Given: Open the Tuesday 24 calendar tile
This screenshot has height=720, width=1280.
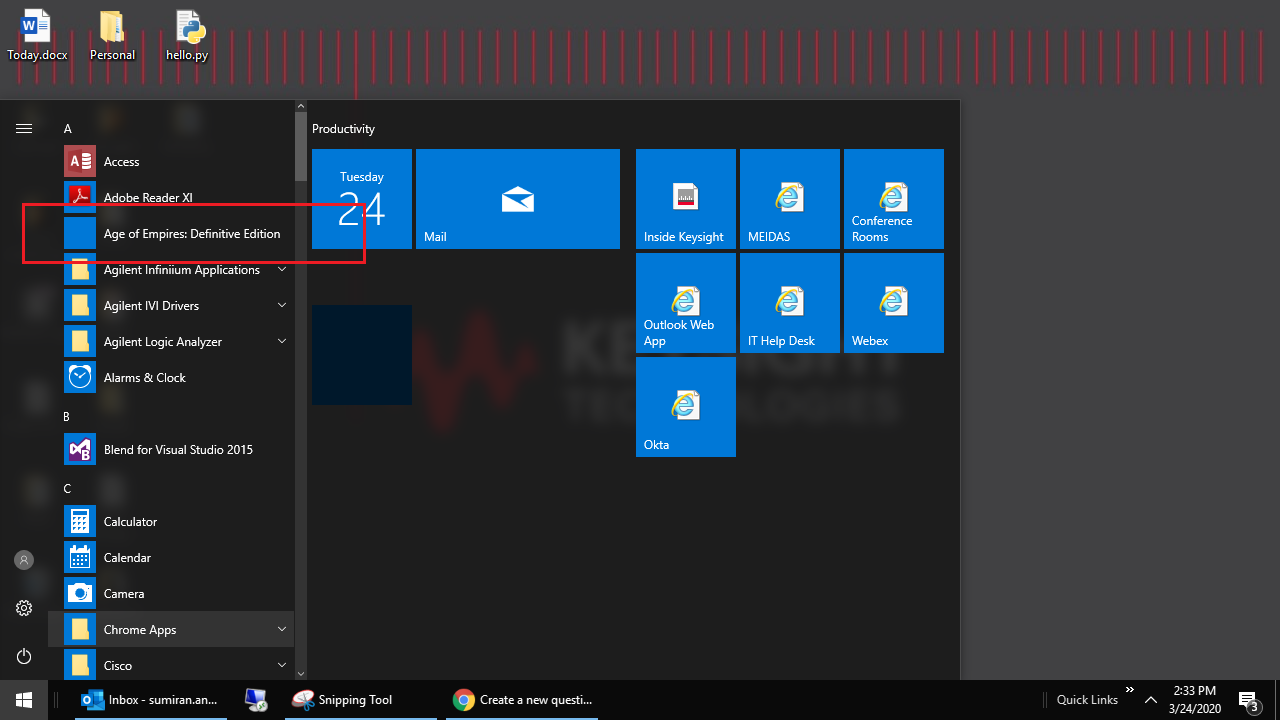Looking at the screenshot, I should 362,199.
